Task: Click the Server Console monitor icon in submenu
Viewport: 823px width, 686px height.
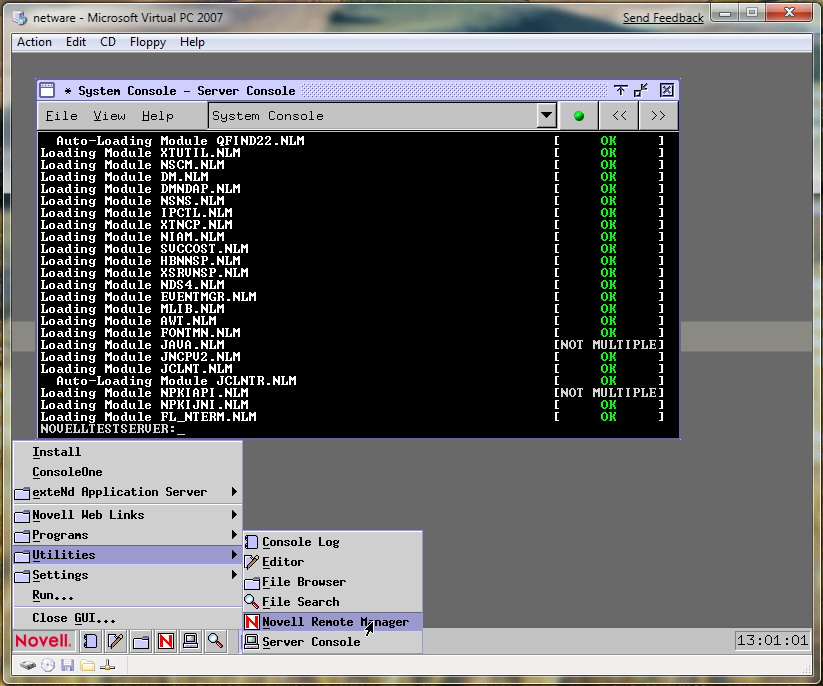Action: point(252,641)
